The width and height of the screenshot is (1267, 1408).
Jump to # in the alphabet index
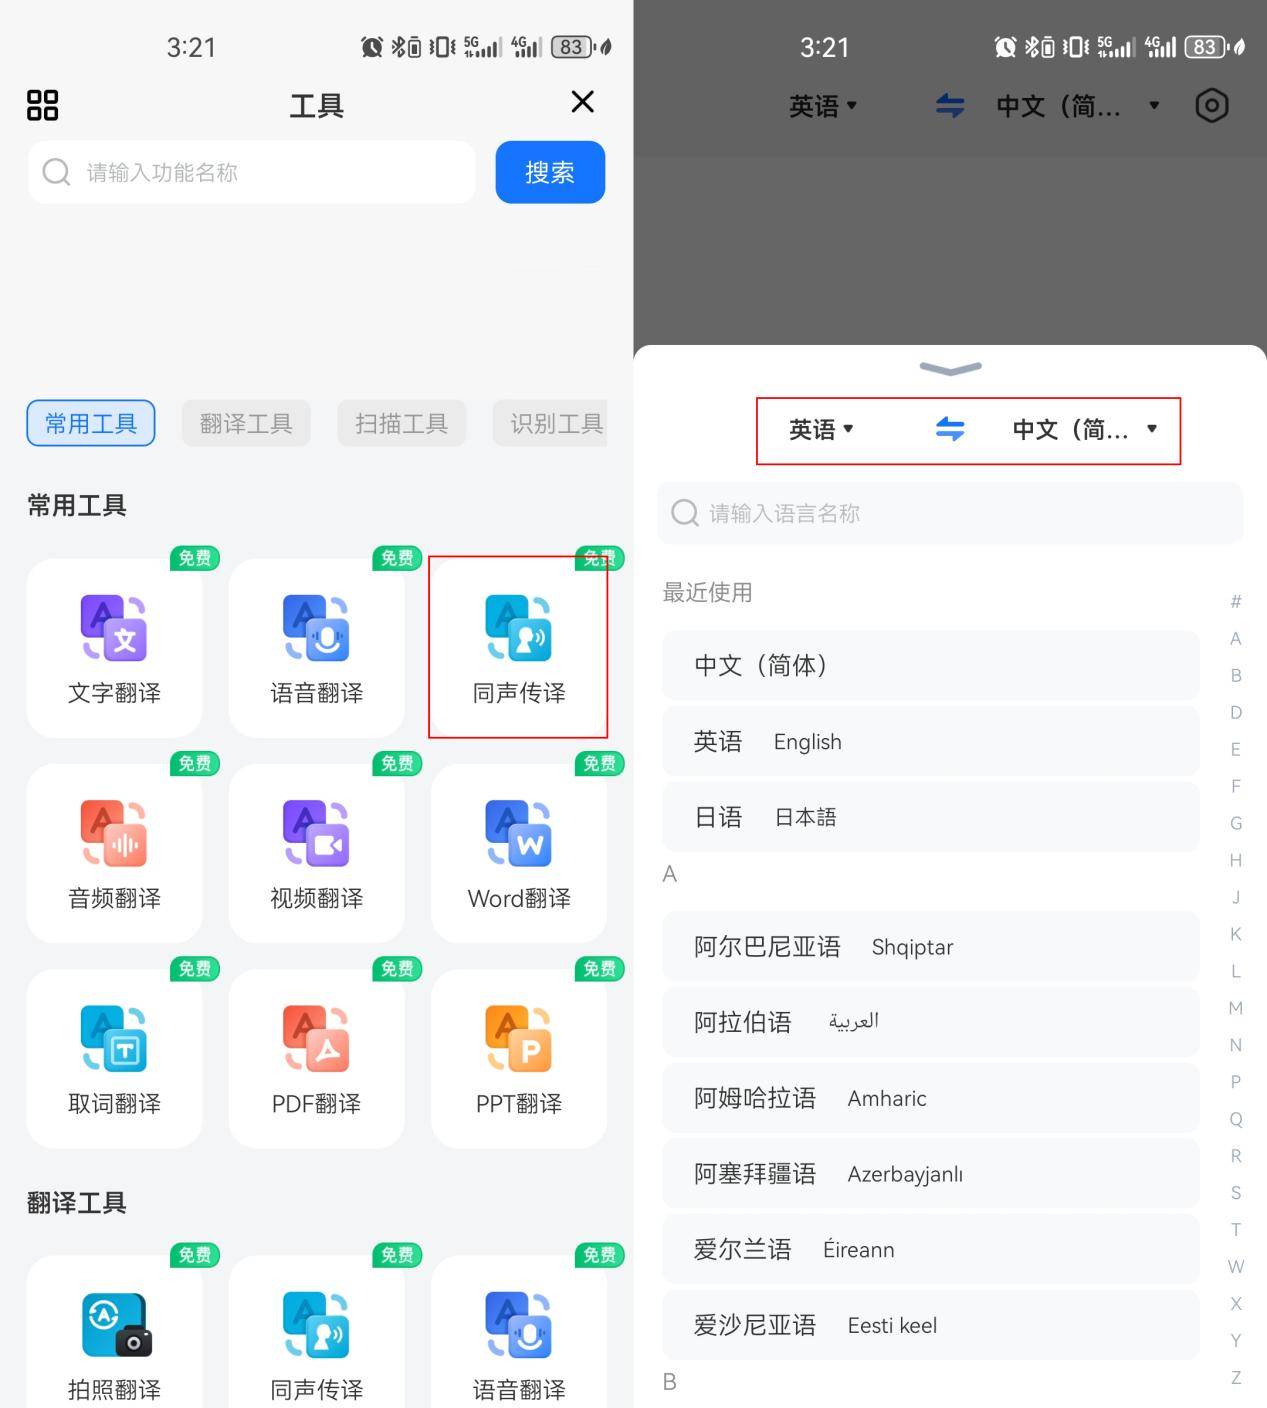(x=1236, y=601)
